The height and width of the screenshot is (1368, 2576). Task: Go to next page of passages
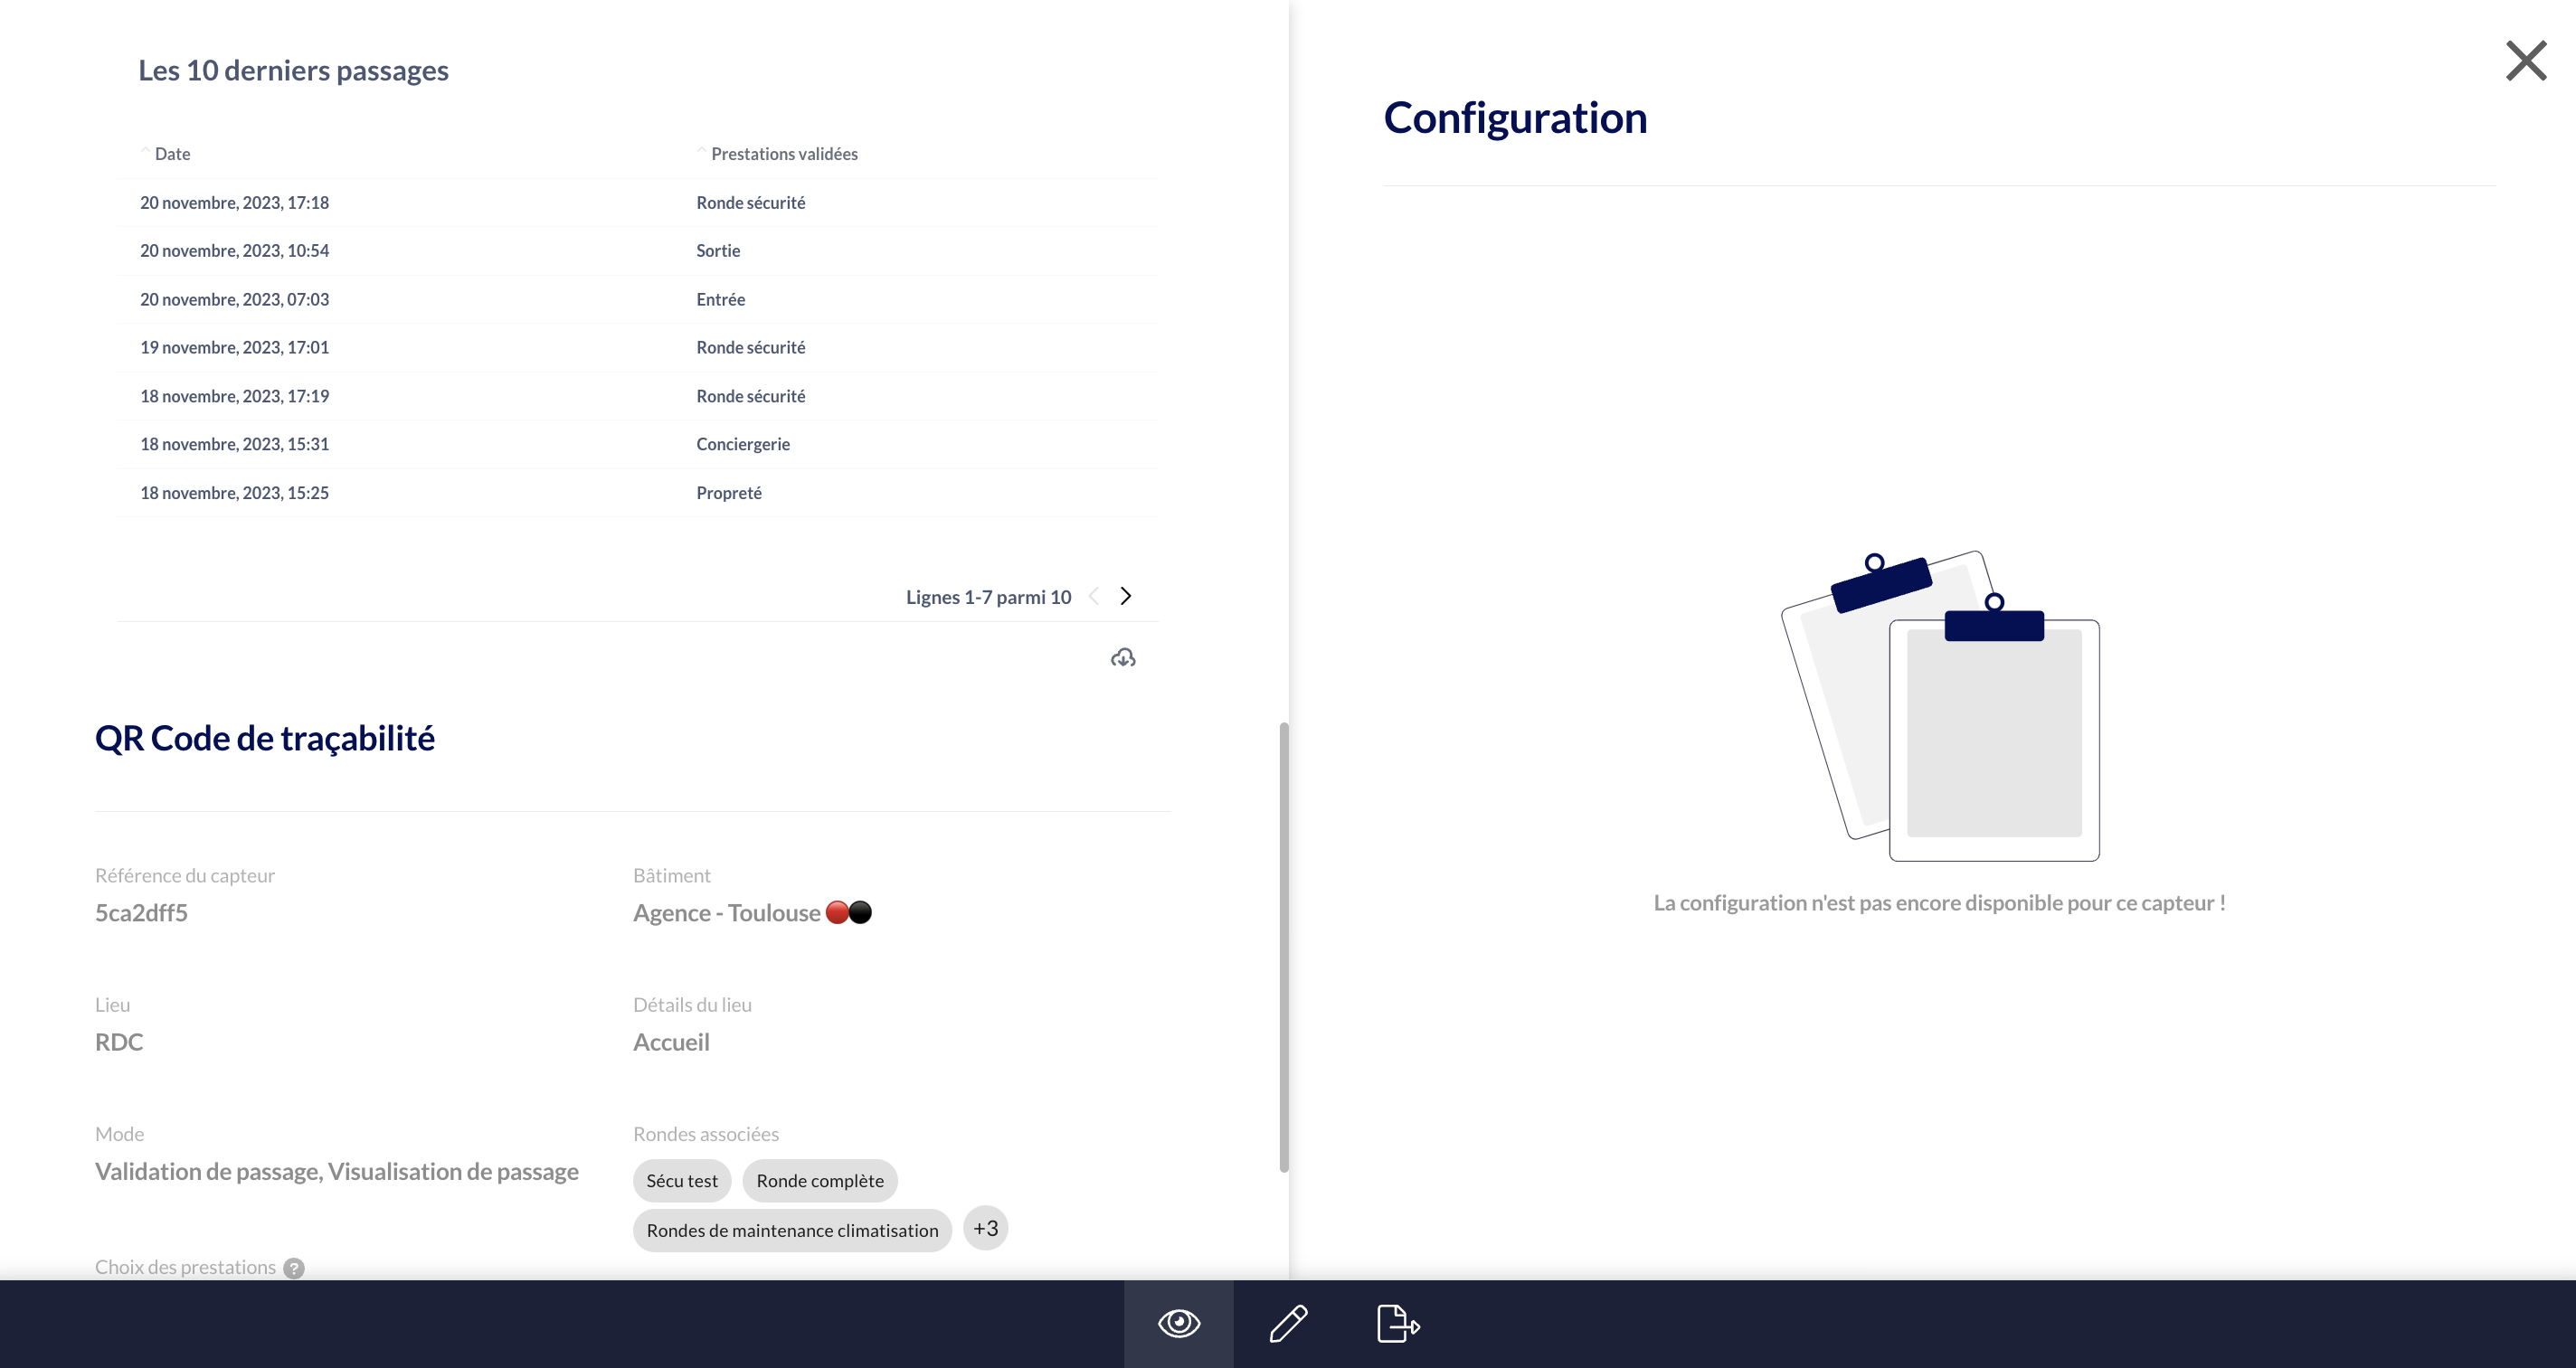point(1126,596)
